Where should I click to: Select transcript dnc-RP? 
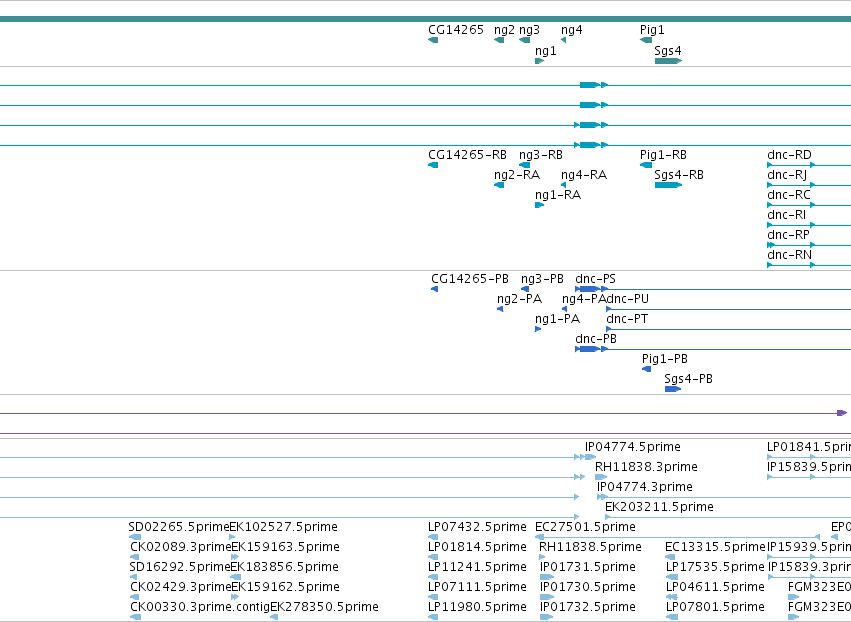pos(788,235)
